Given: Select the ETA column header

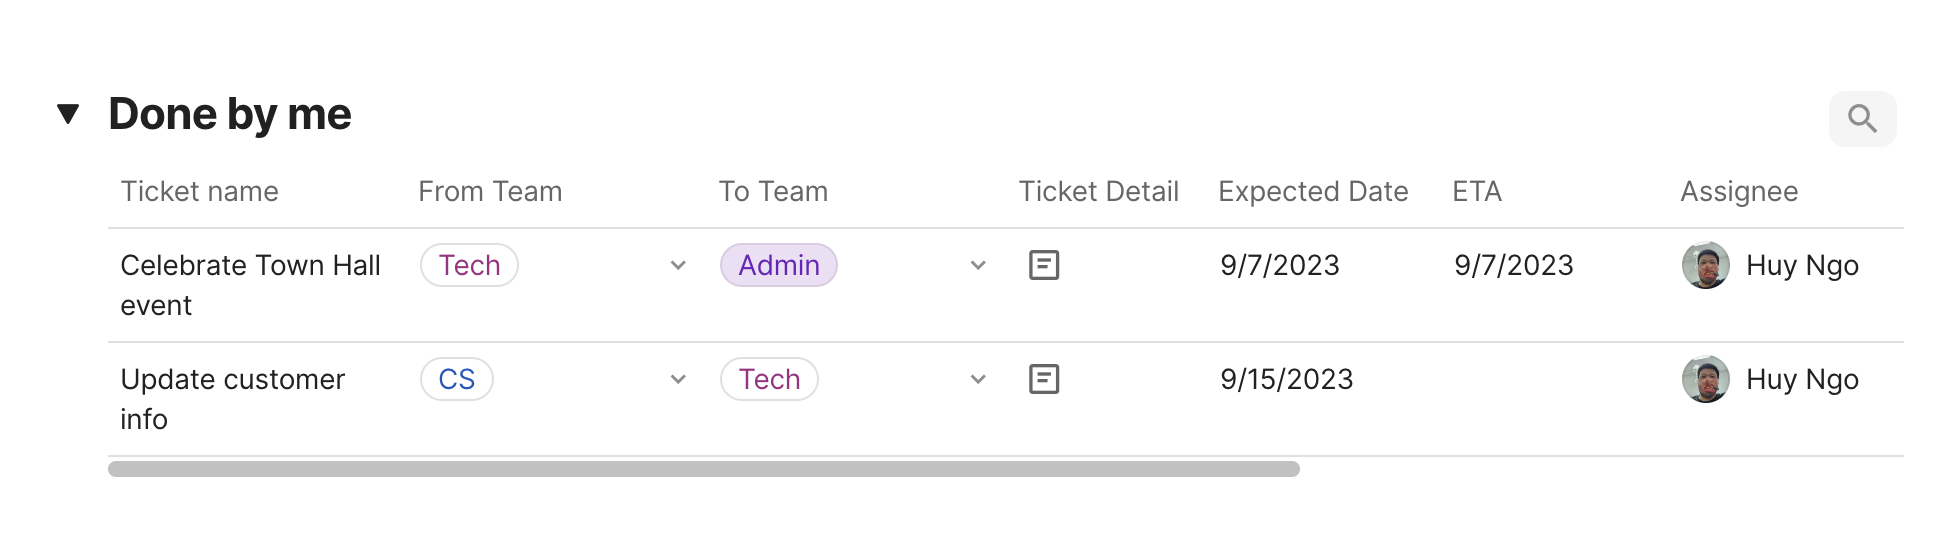Looking at the screenshot, I should click(1477, 191).
